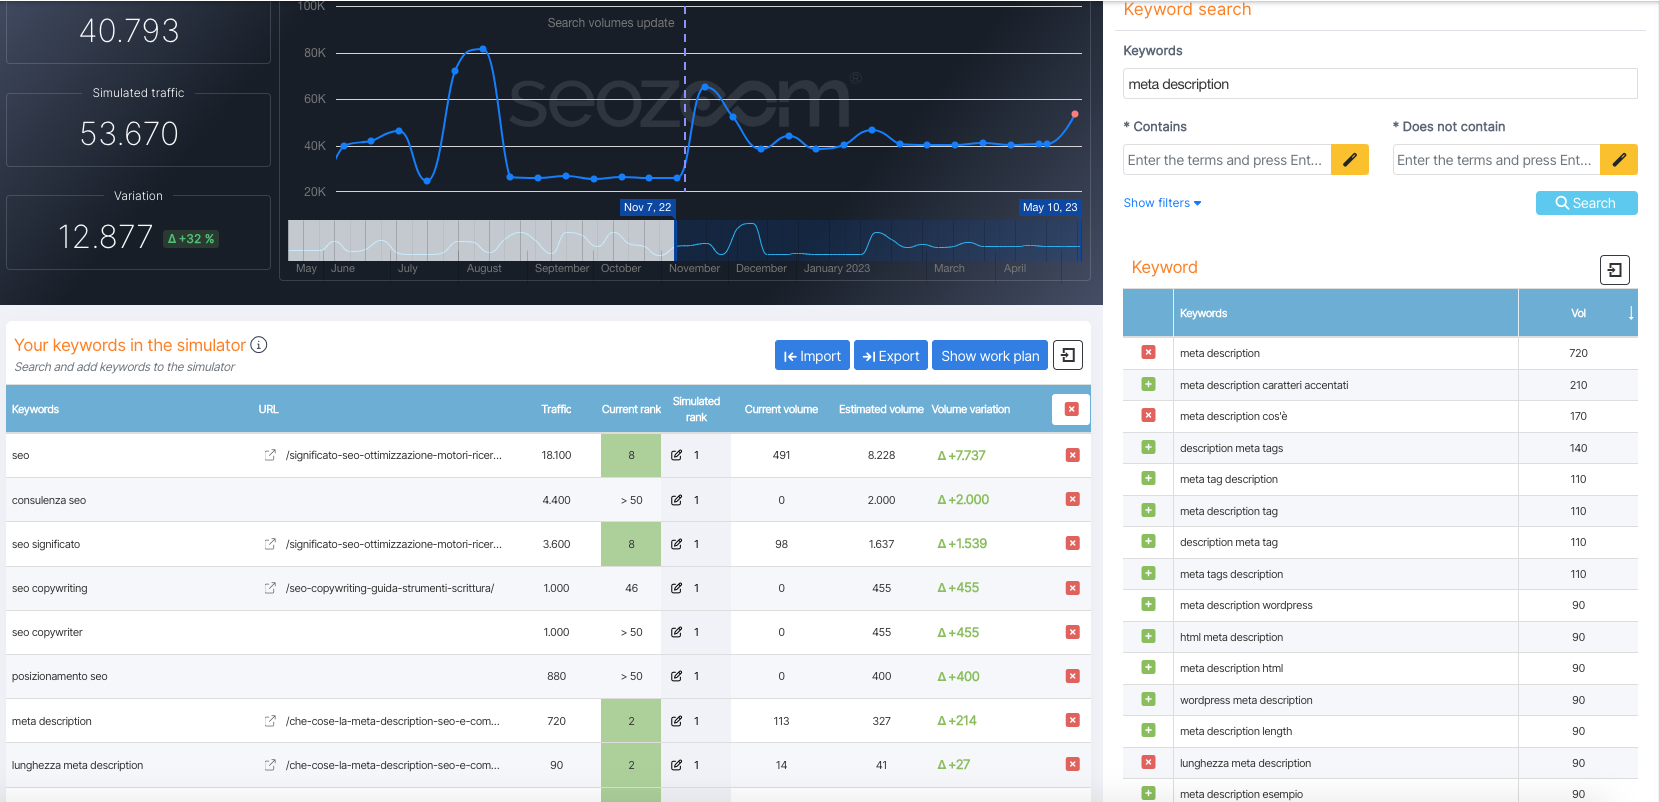Click the Keywords input containing 'meta description'
Viewport: 1659px width, 802px height.
(1380, 84)
